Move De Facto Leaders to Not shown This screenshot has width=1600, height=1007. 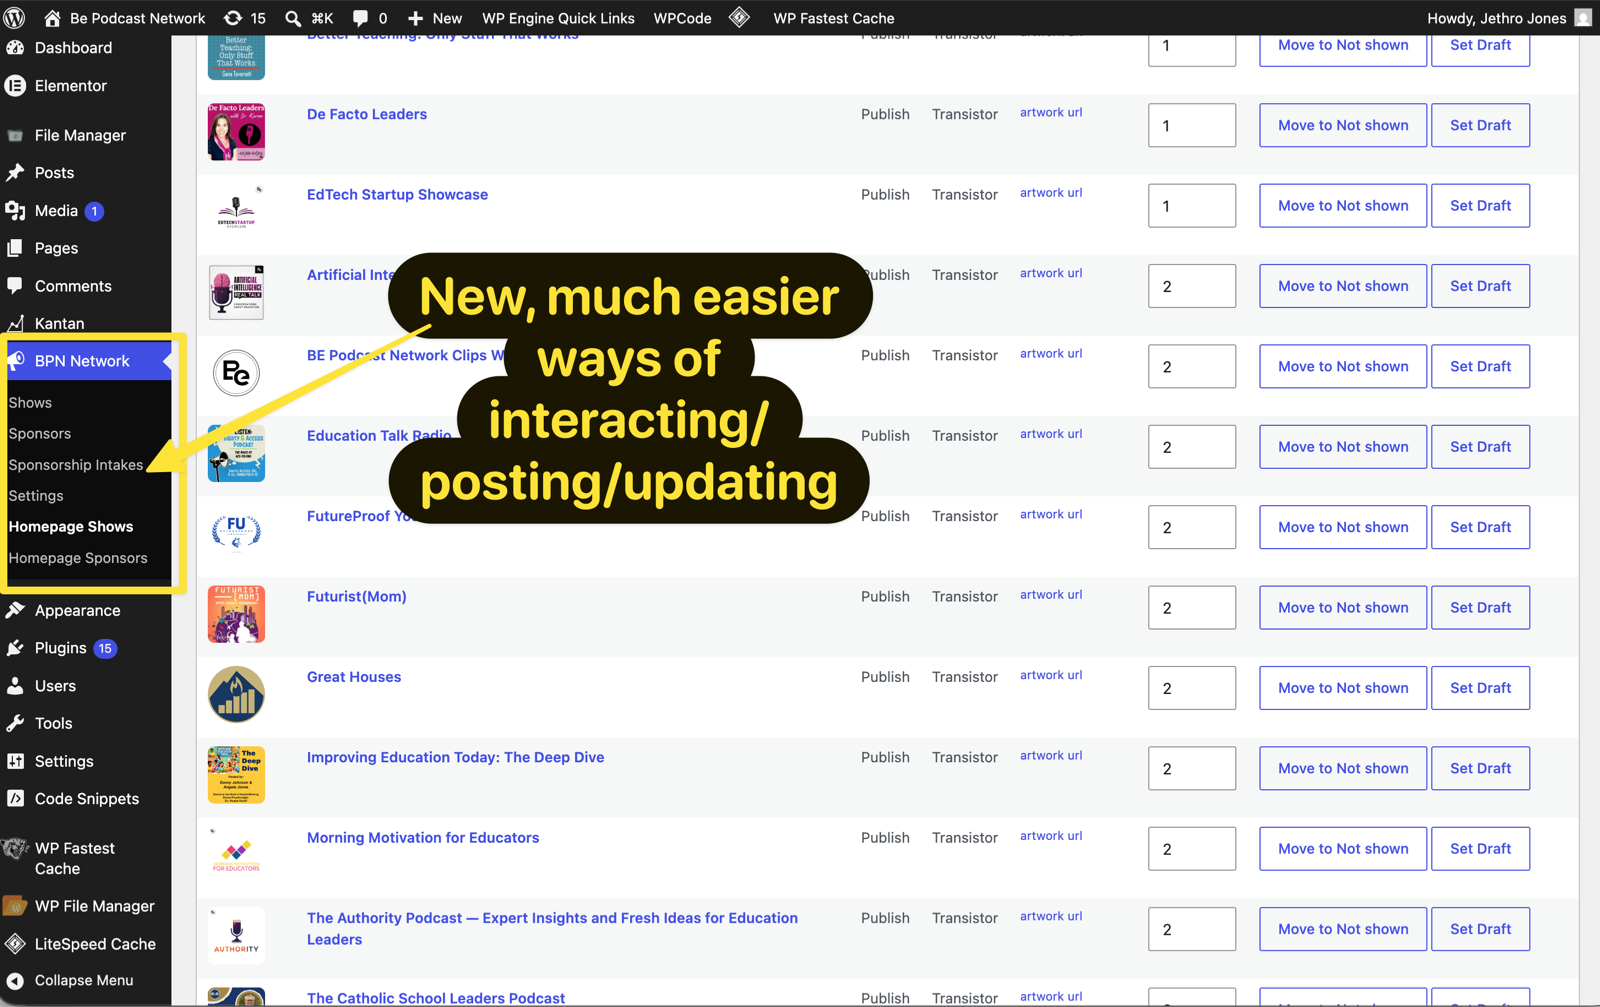pos(1343,125)
